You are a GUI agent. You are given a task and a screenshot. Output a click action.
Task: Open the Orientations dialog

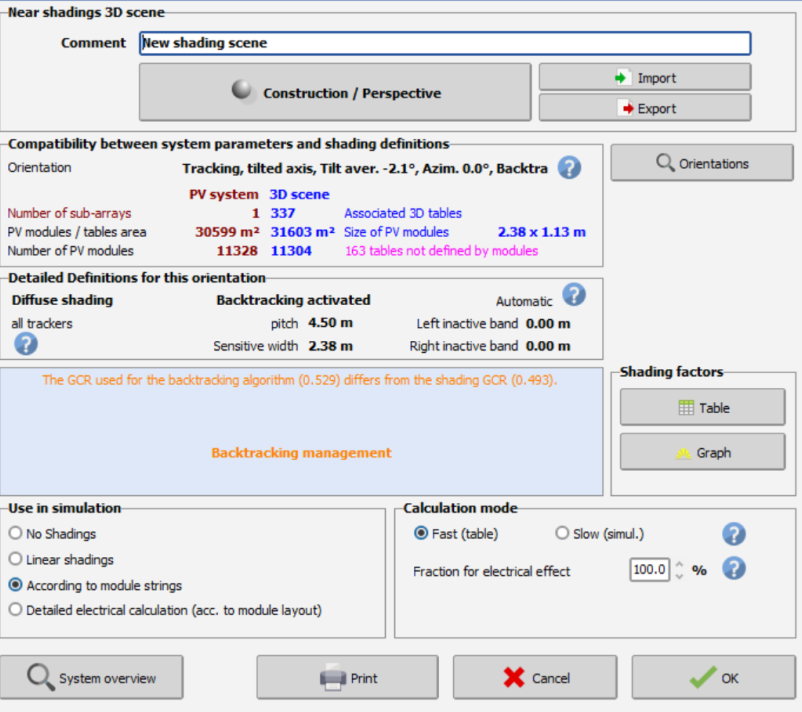tap(701, 163)
